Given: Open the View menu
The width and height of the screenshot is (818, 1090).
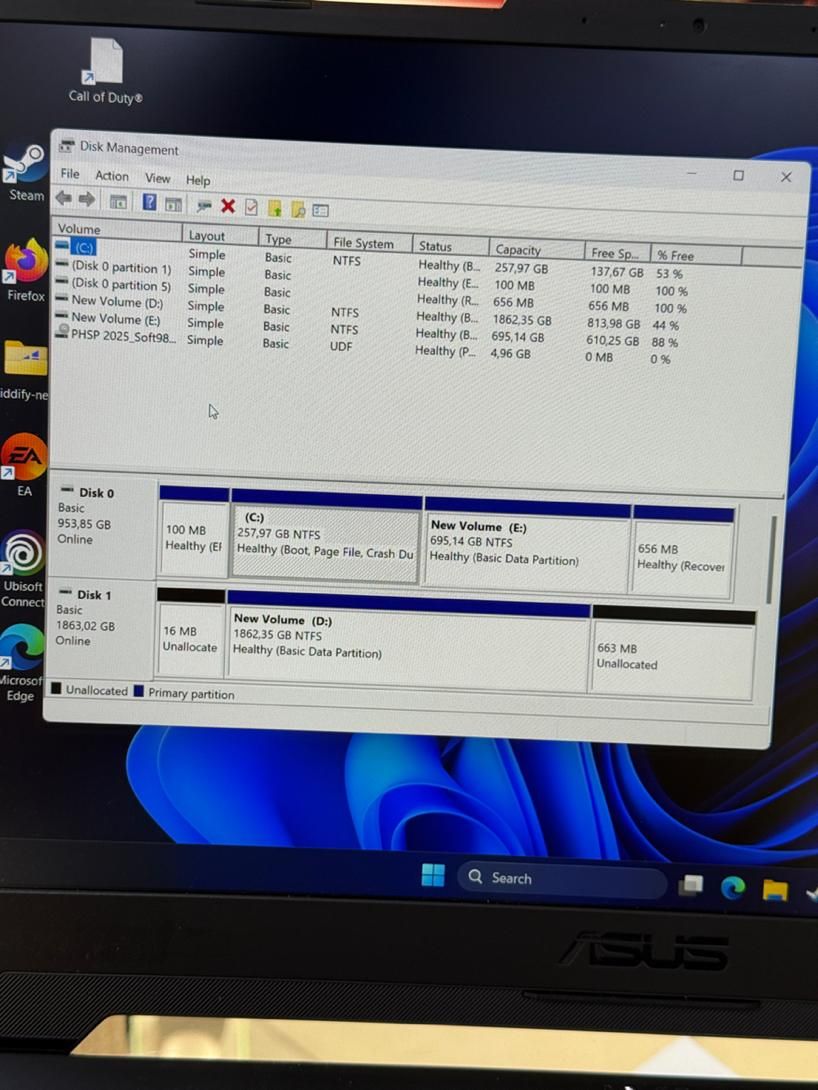Looking at the screenshot, I should coord(158,178).
